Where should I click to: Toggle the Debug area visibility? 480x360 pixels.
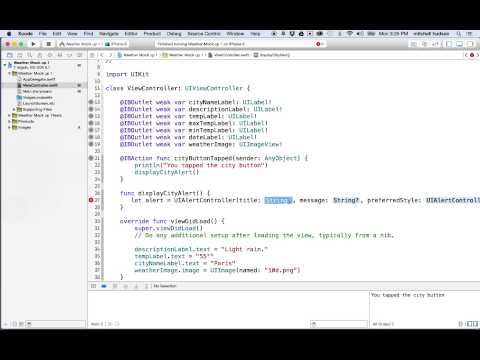pos(460,44)
